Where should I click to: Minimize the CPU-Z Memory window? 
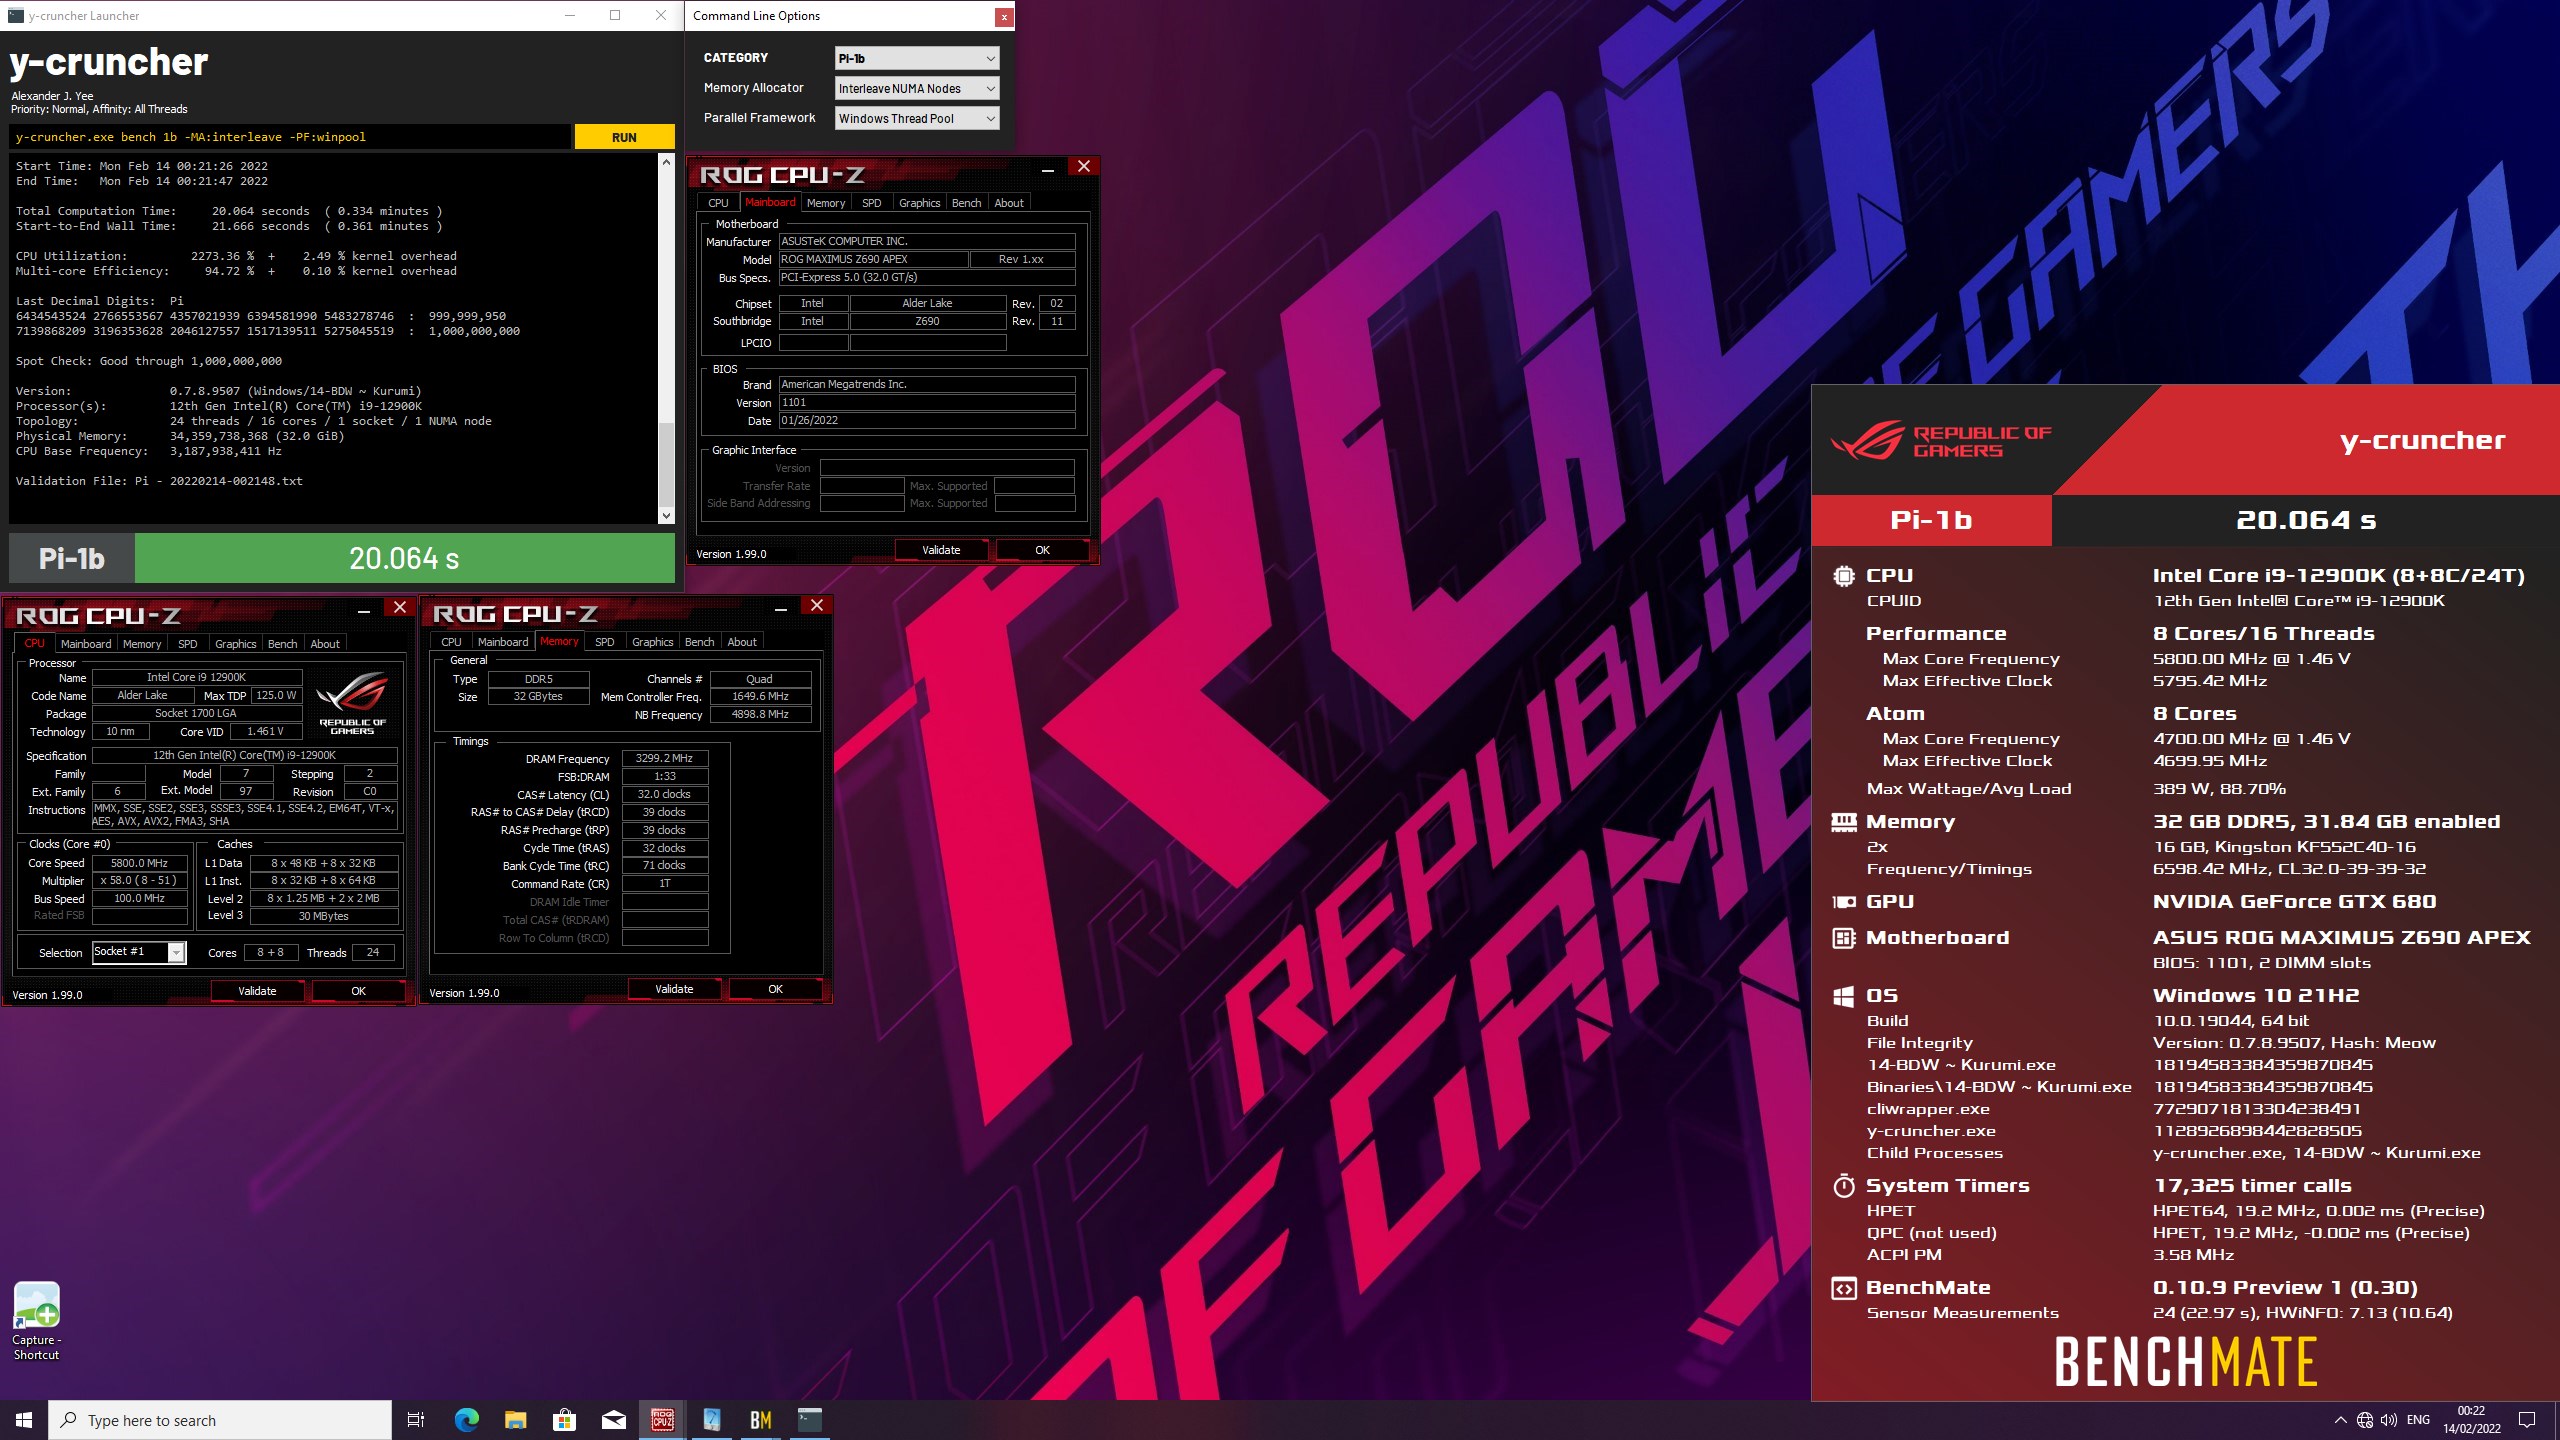780,607
